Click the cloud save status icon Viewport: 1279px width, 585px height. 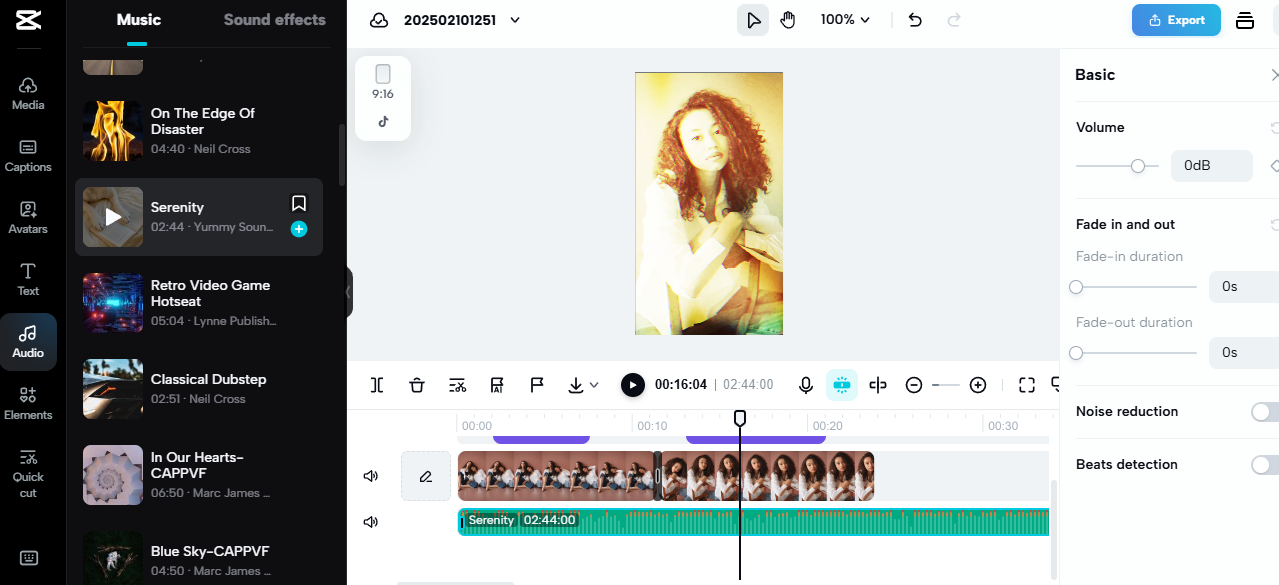click(x=379, y=20)
